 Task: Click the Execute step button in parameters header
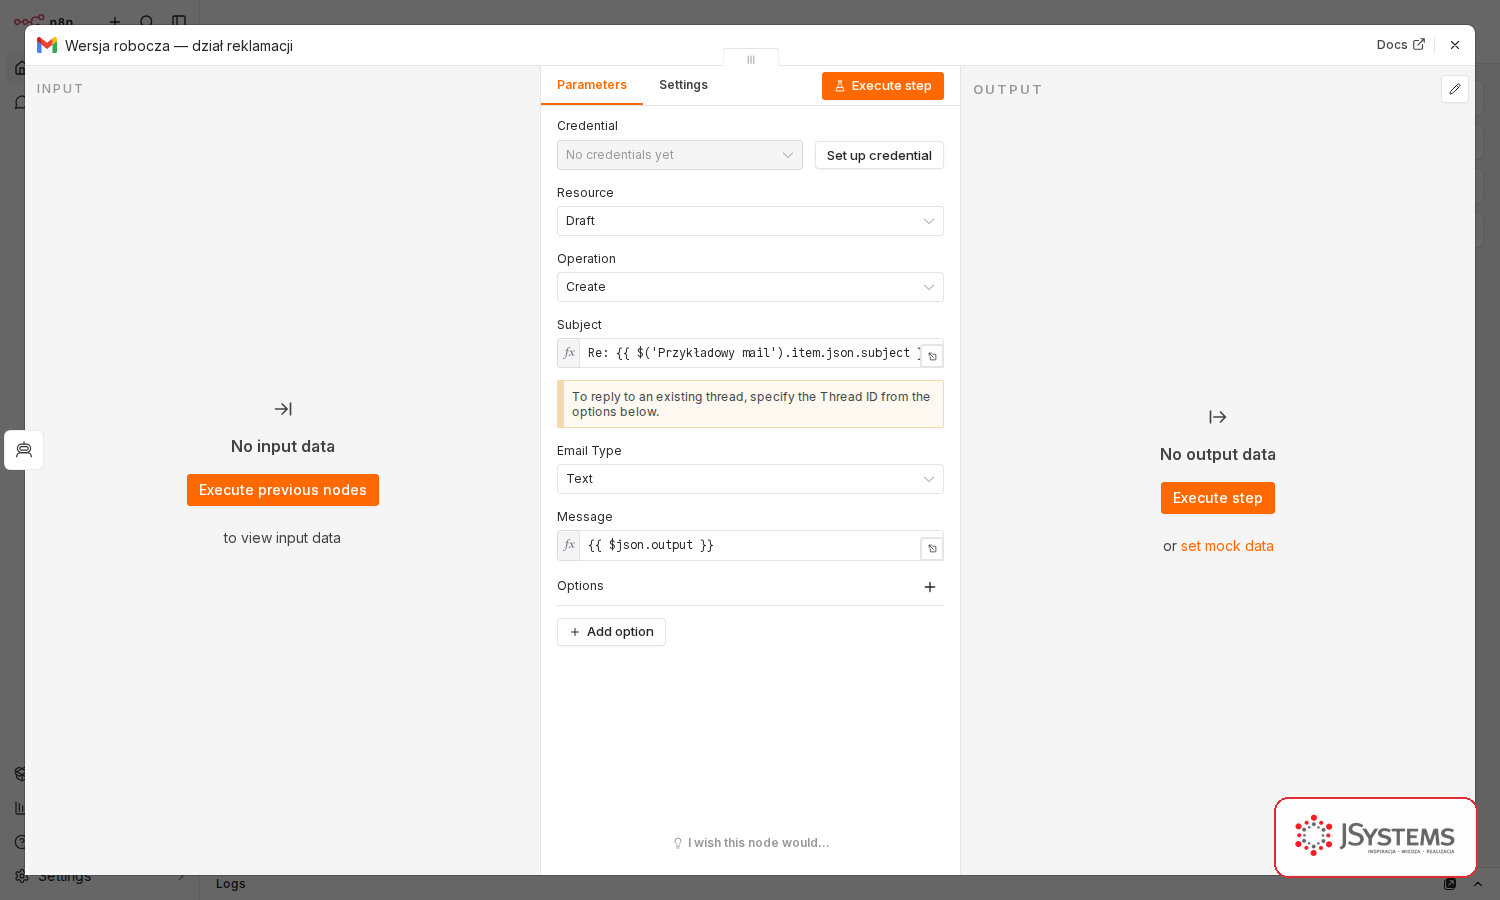pyautogui.click(x=883, y=86)
